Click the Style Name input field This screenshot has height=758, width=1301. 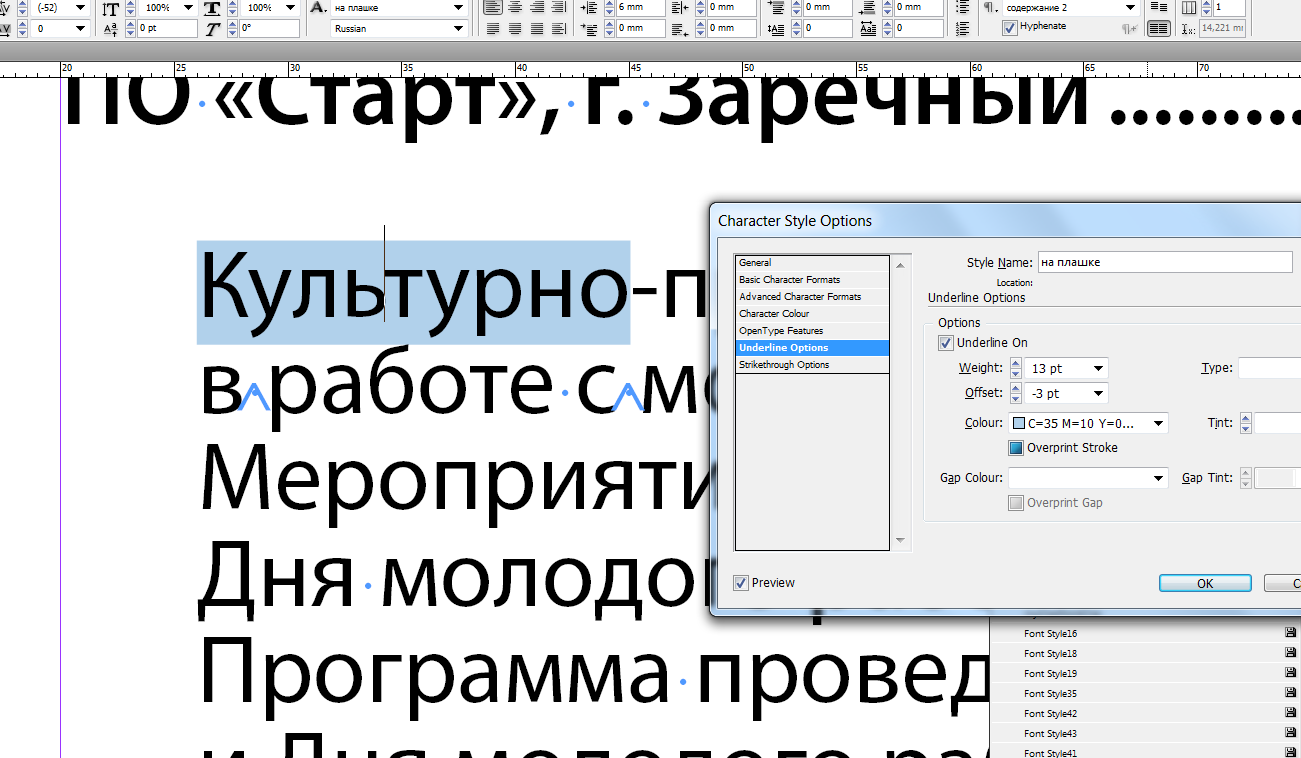click(1165, 262)
